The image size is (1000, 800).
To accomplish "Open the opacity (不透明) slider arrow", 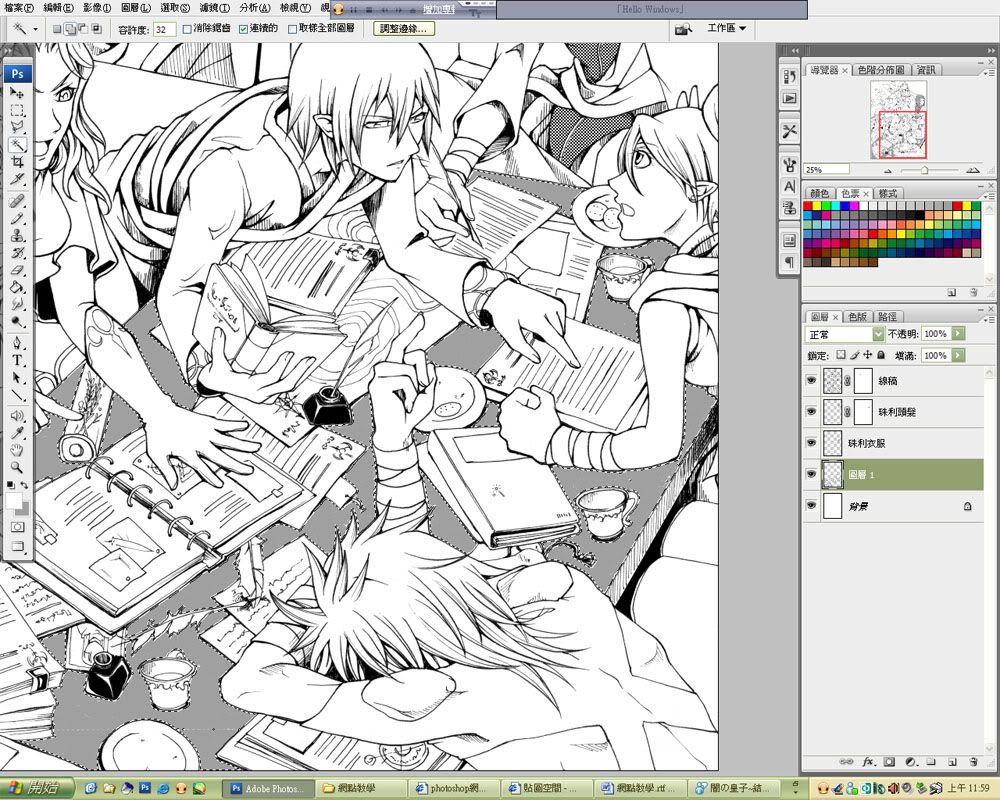I will [958, 334].
